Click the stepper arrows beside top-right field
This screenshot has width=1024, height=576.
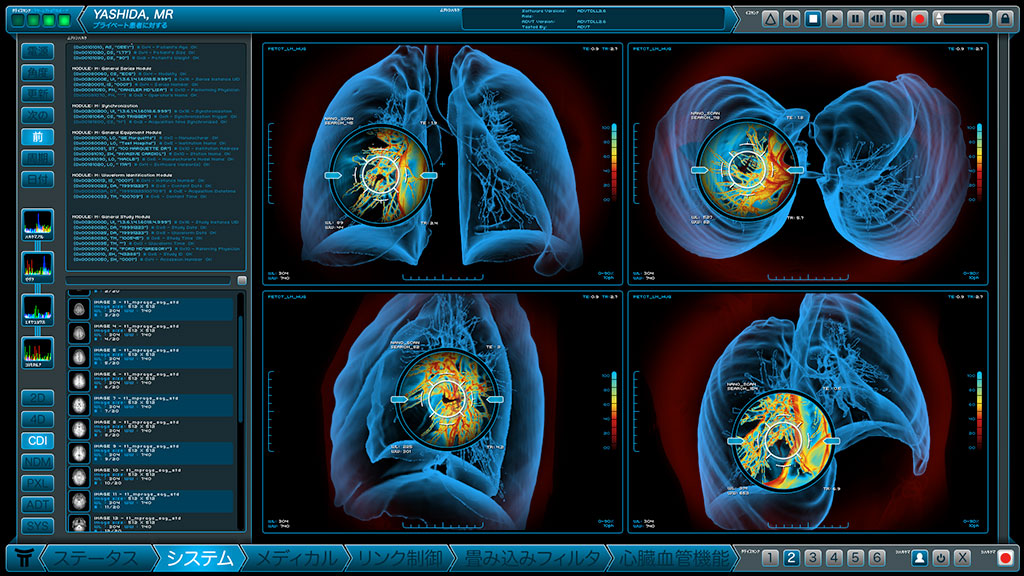point(938,18)
